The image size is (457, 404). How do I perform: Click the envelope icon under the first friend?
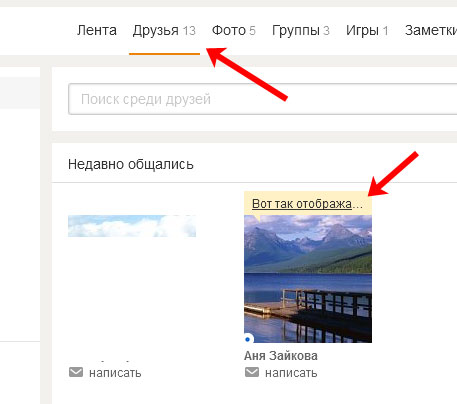coord(76,372)
